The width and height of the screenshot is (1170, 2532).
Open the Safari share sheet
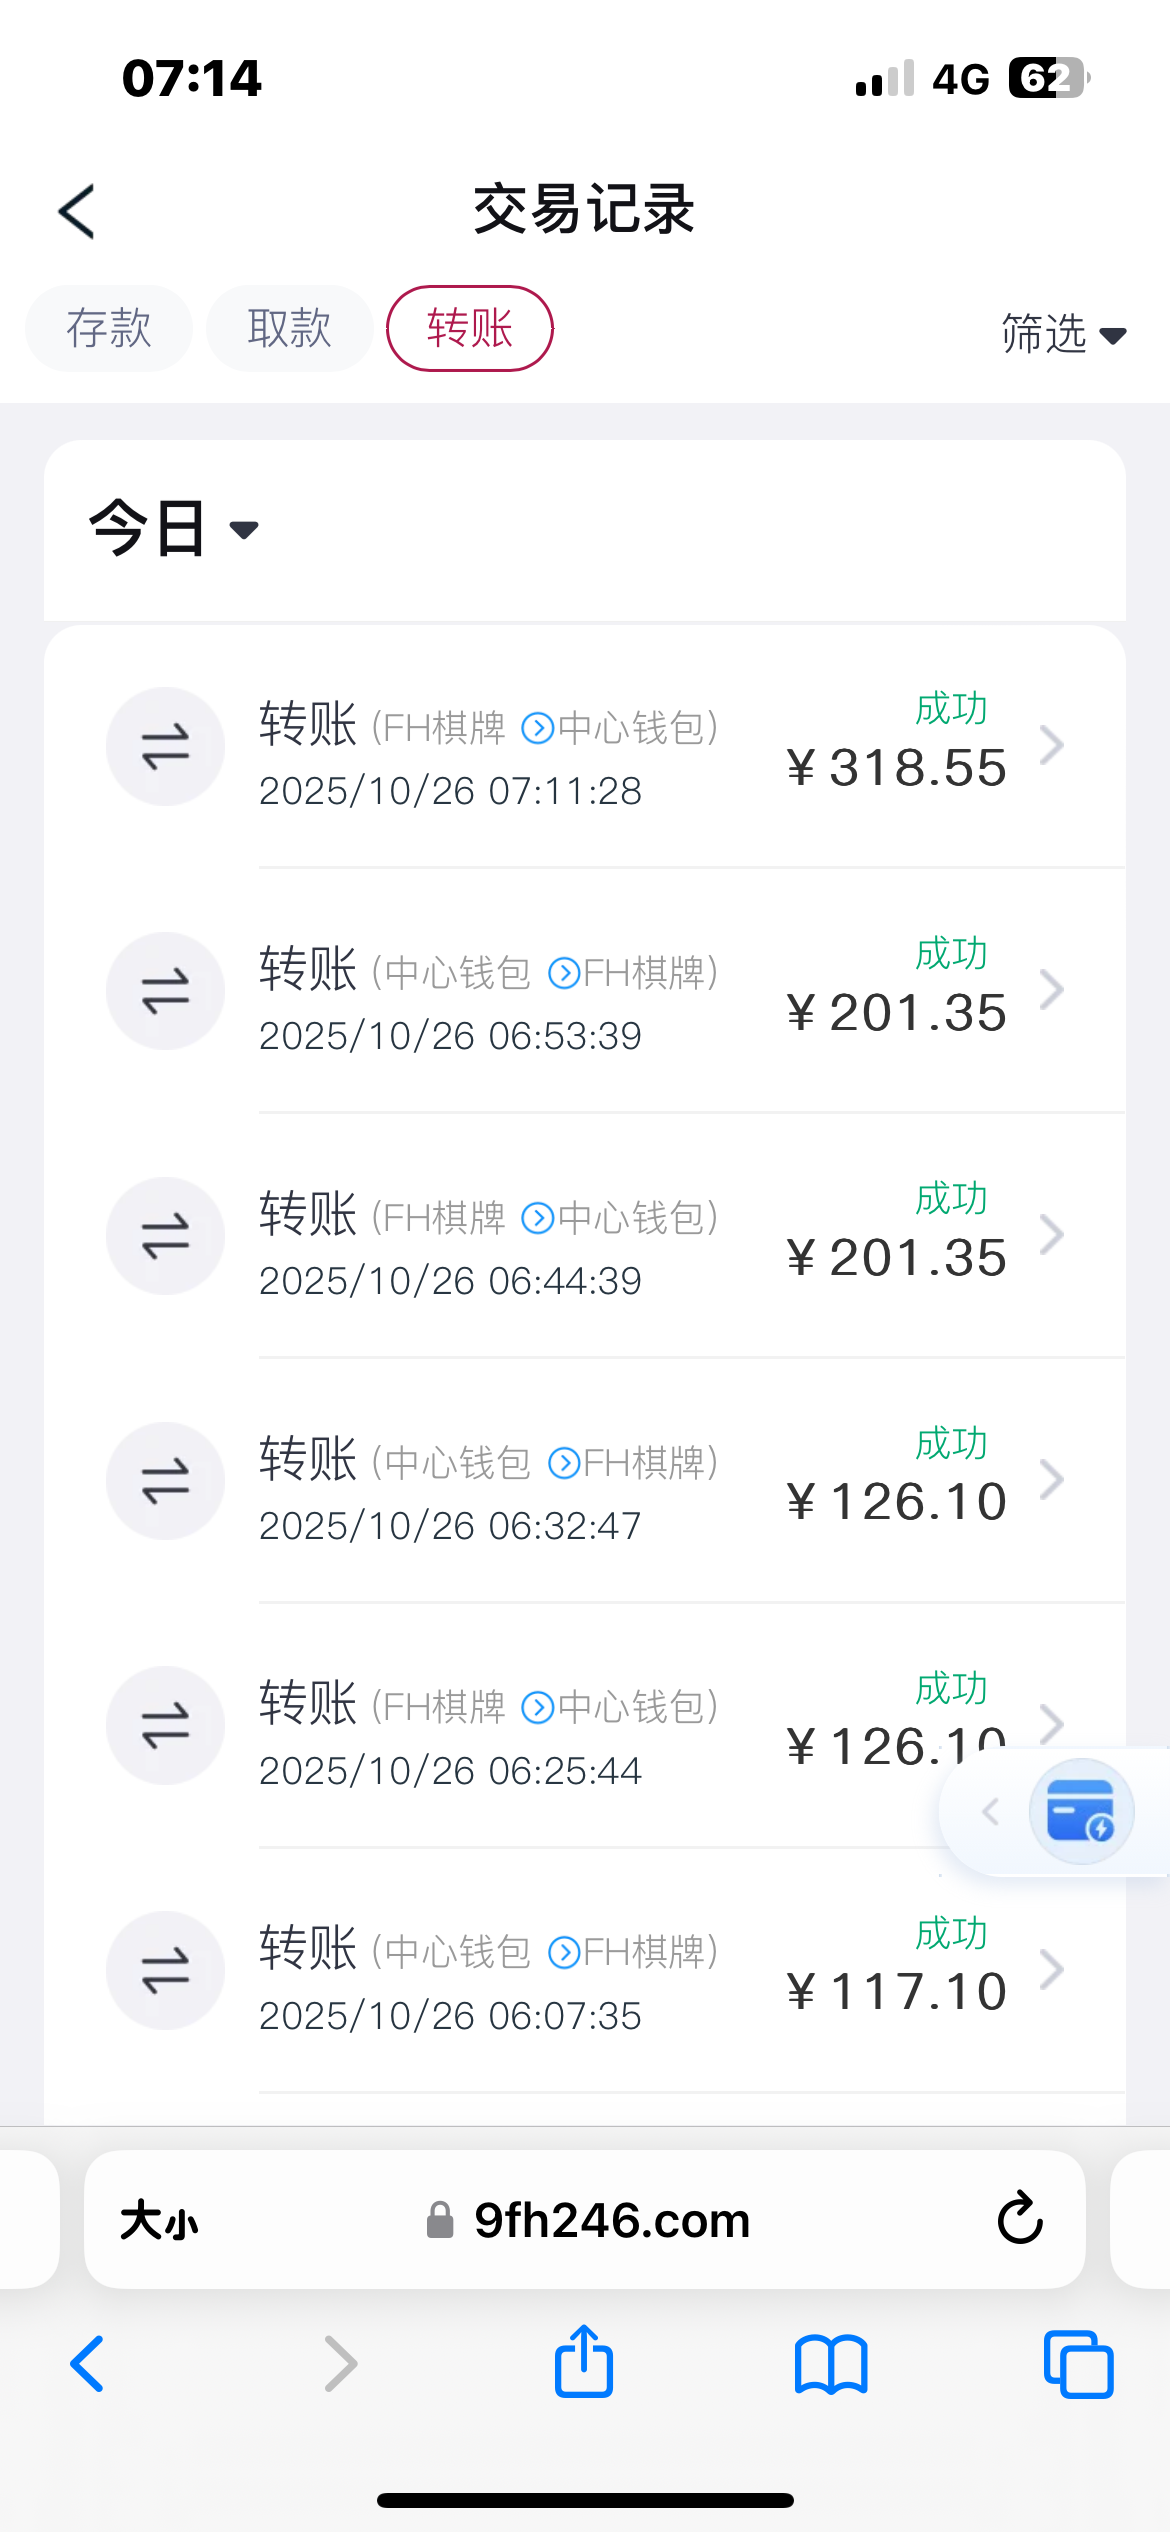(584, 2362)
